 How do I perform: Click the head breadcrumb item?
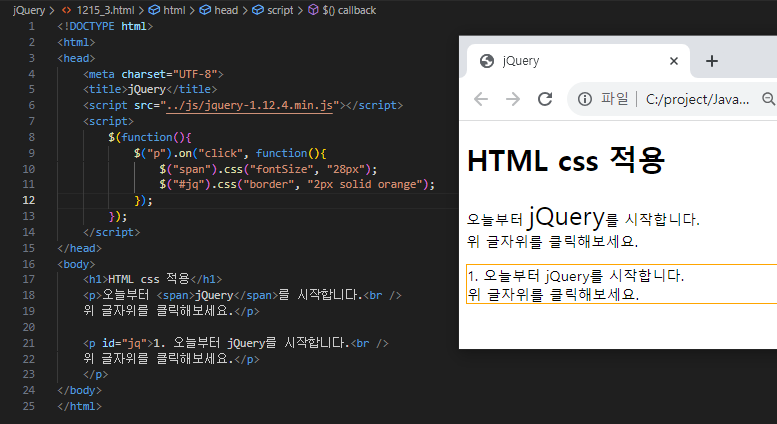pos(226,10)
